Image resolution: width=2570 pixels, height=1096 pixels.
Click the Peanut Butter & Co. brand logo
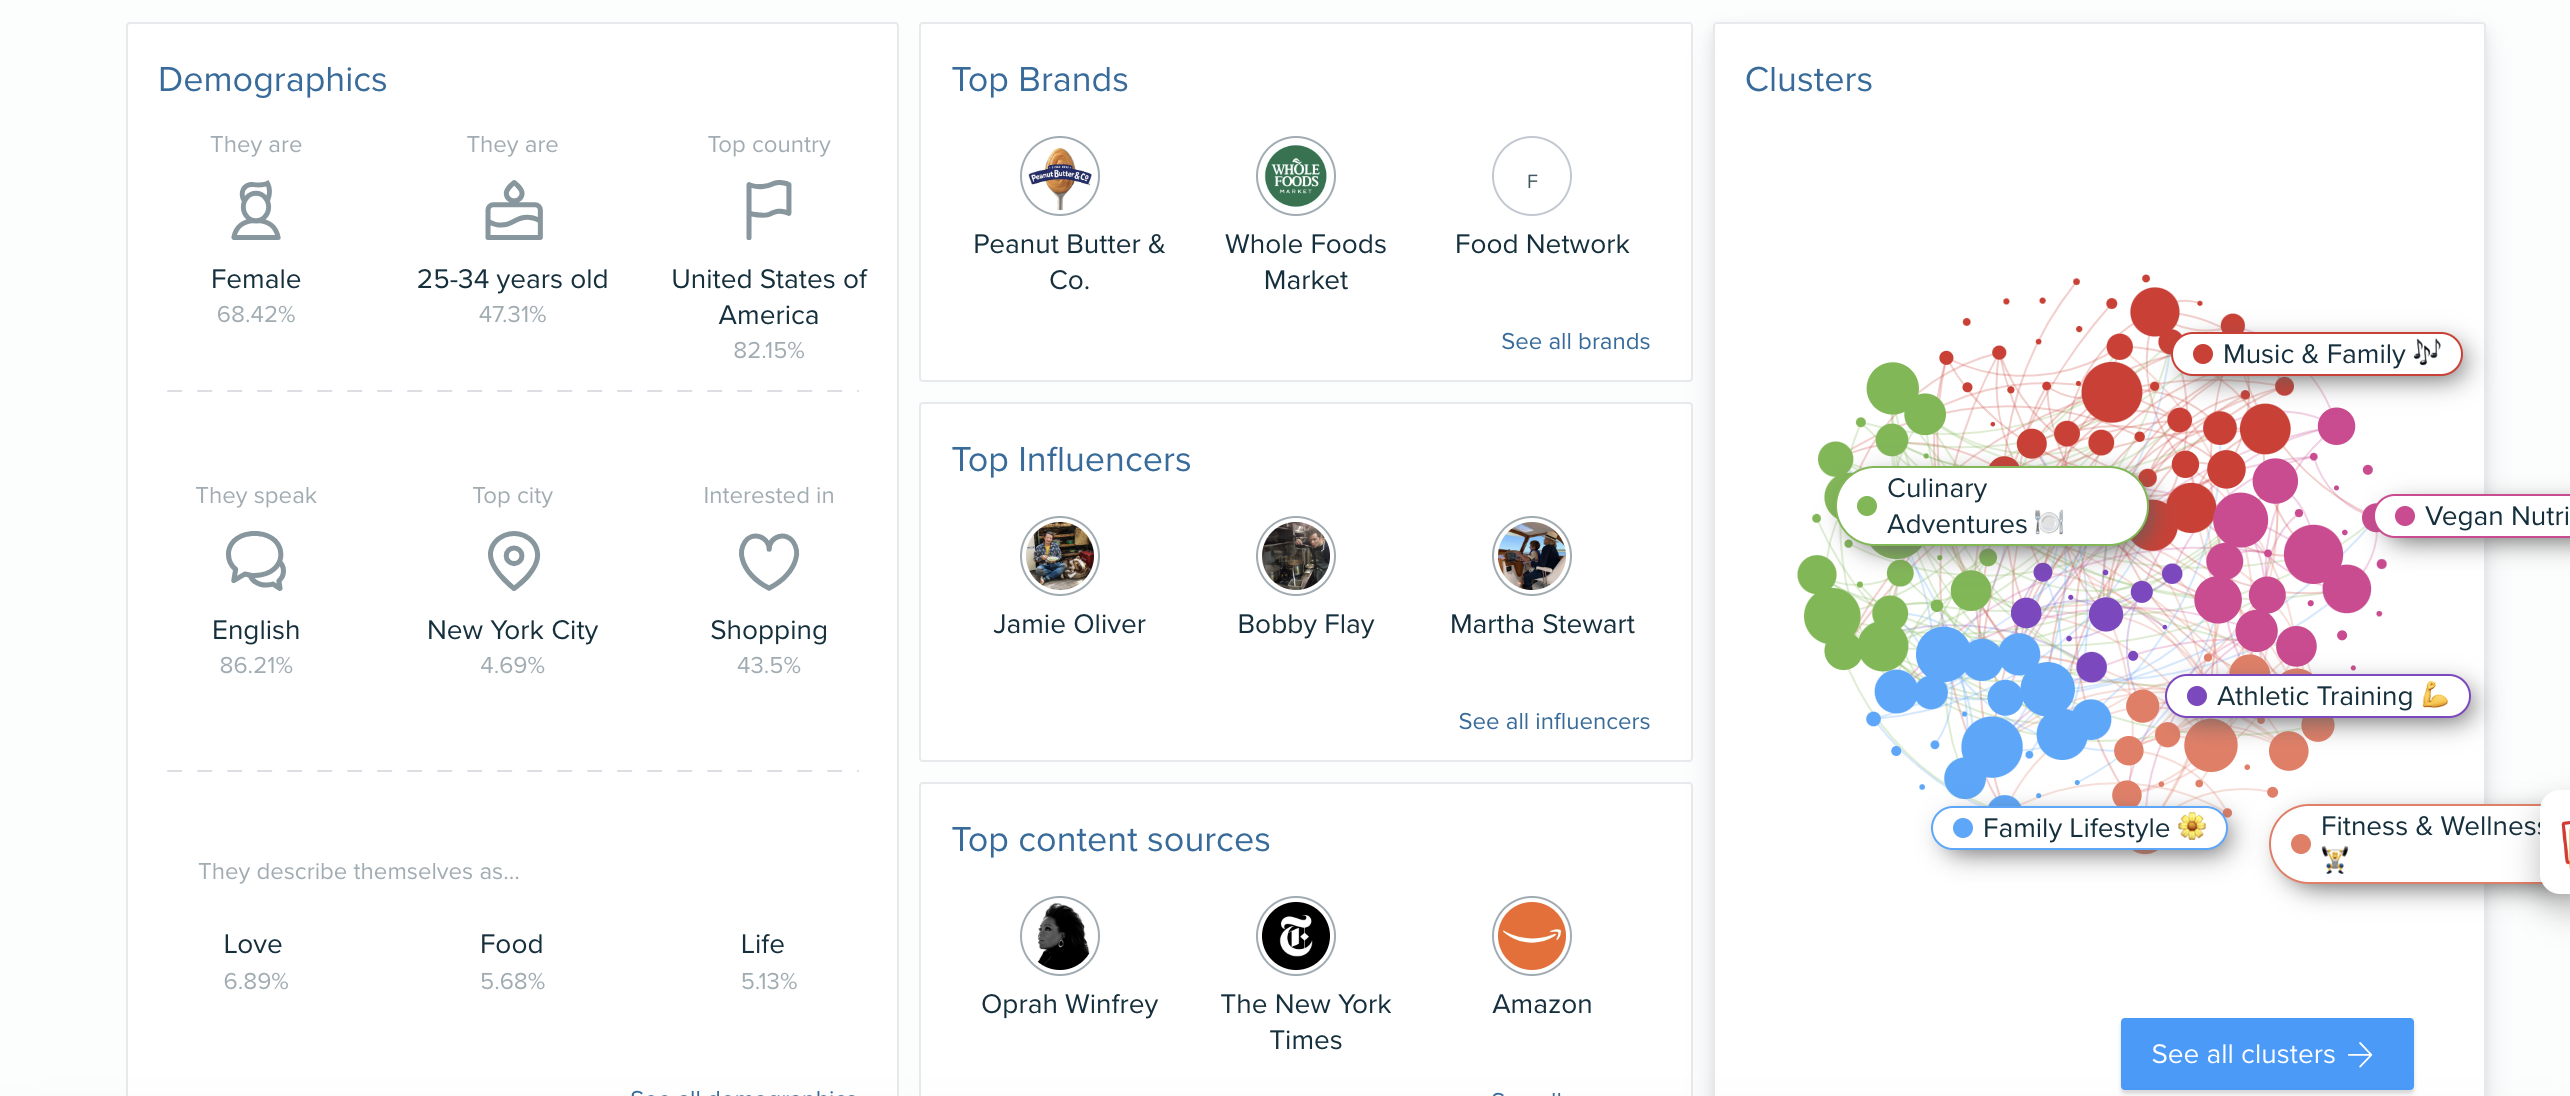[1059, 176]
